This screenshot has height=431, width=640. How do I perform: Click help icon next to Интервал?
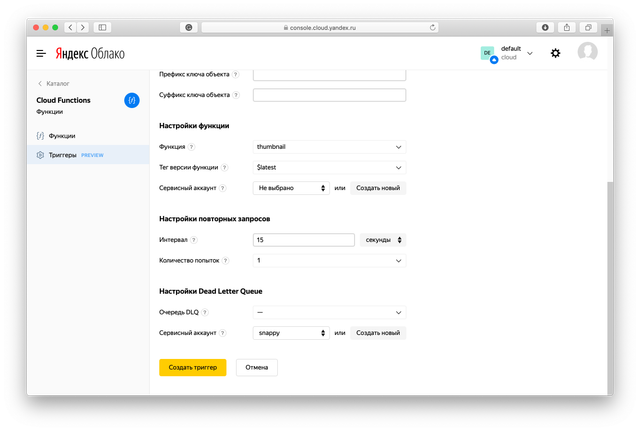[194, 240]
